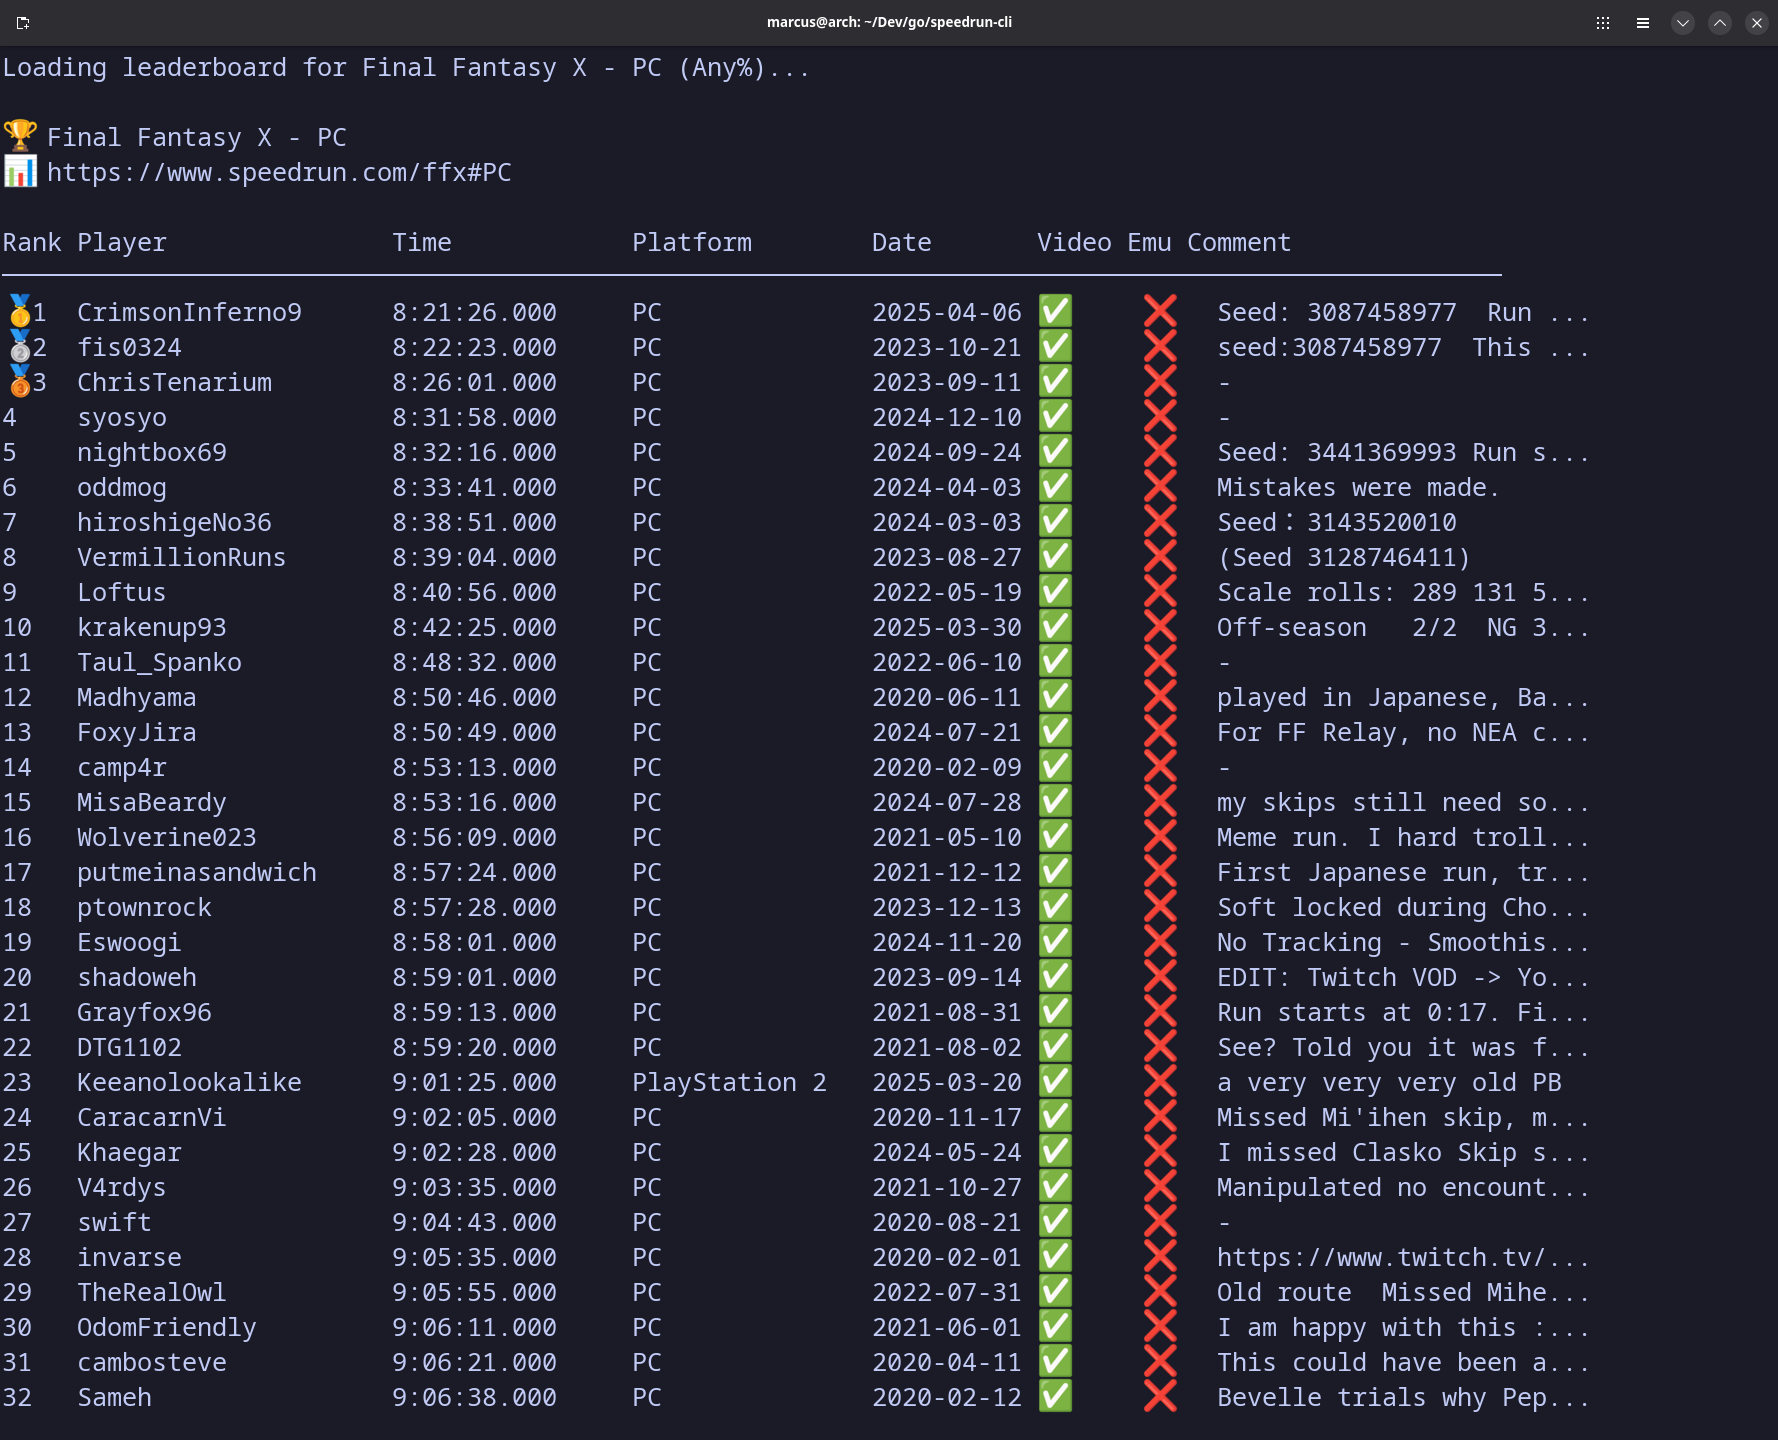Click the green video checkmark for swift
This screenshot has width=1778, height=1440.
click(x=1055, y=1221)
